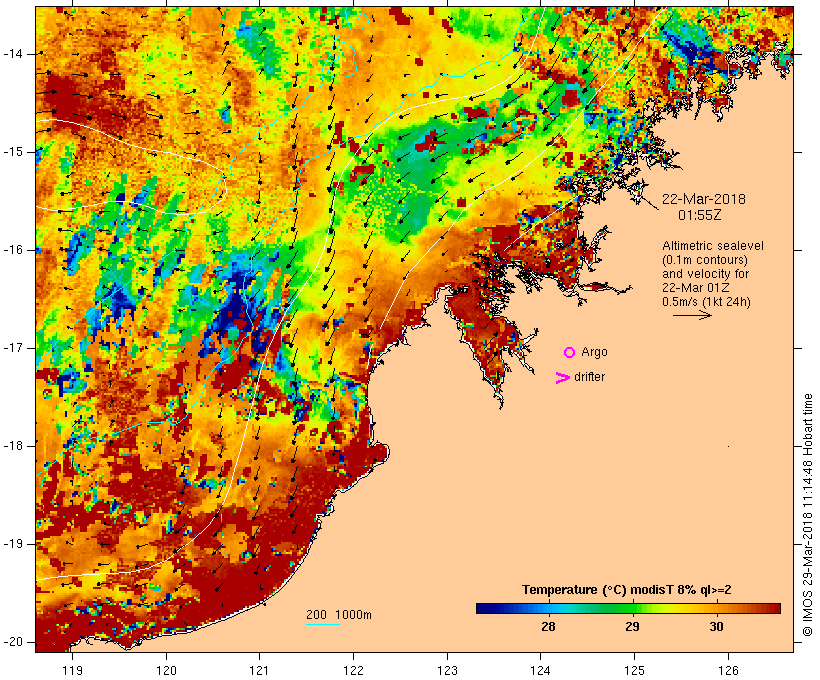820x680 pixels.
Task: Click the IMOS copyright timestamp text
Action: [x=808, y=515]
